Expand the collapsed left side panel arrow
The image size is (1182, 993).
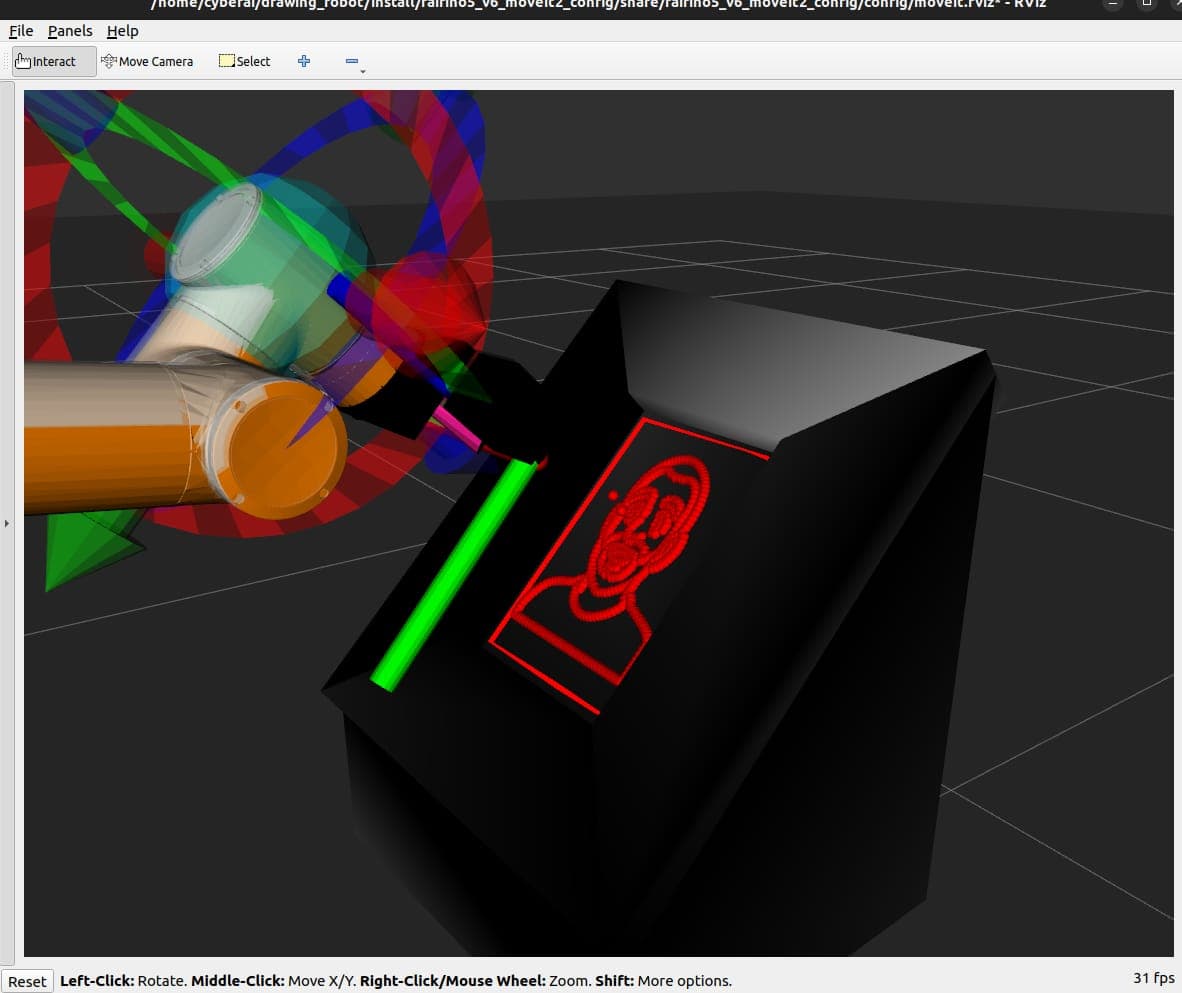(7, 523)
